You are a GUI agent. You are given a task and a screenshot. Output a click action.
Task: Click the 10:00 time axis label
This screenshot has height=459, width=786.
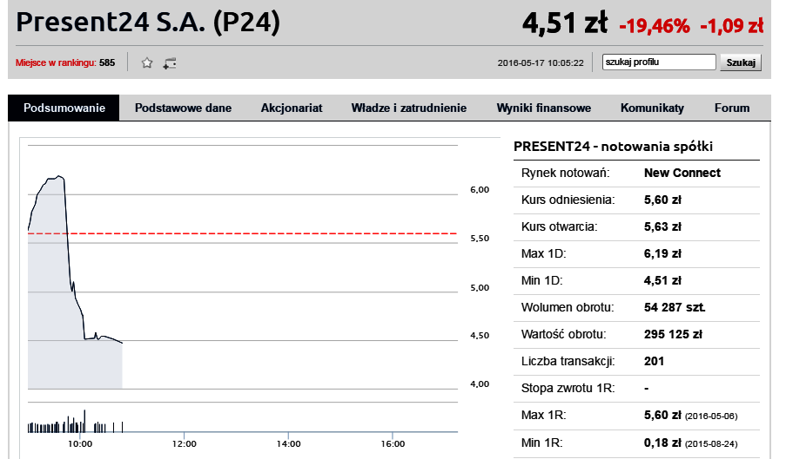pyautogui.click(x=80, y=444)
